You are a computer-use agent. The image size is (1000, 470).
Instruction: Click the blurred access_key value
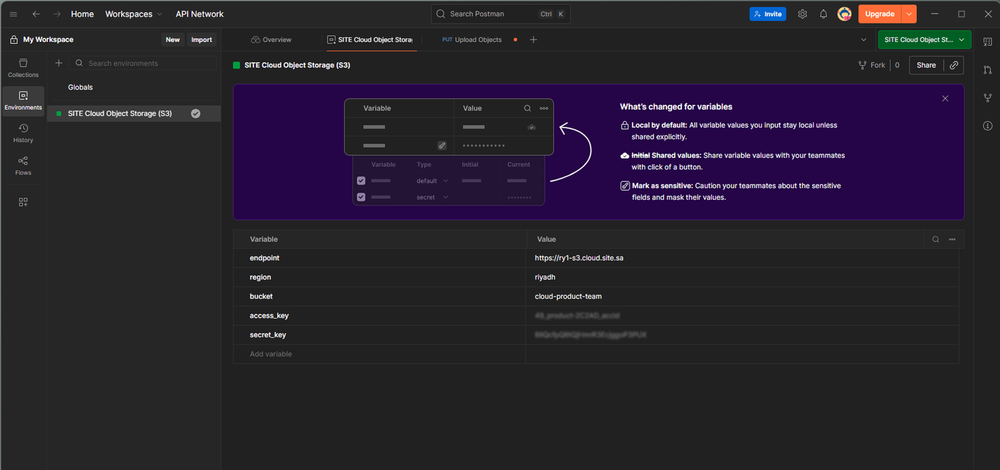pyautogui.click(x=577, y=316)
